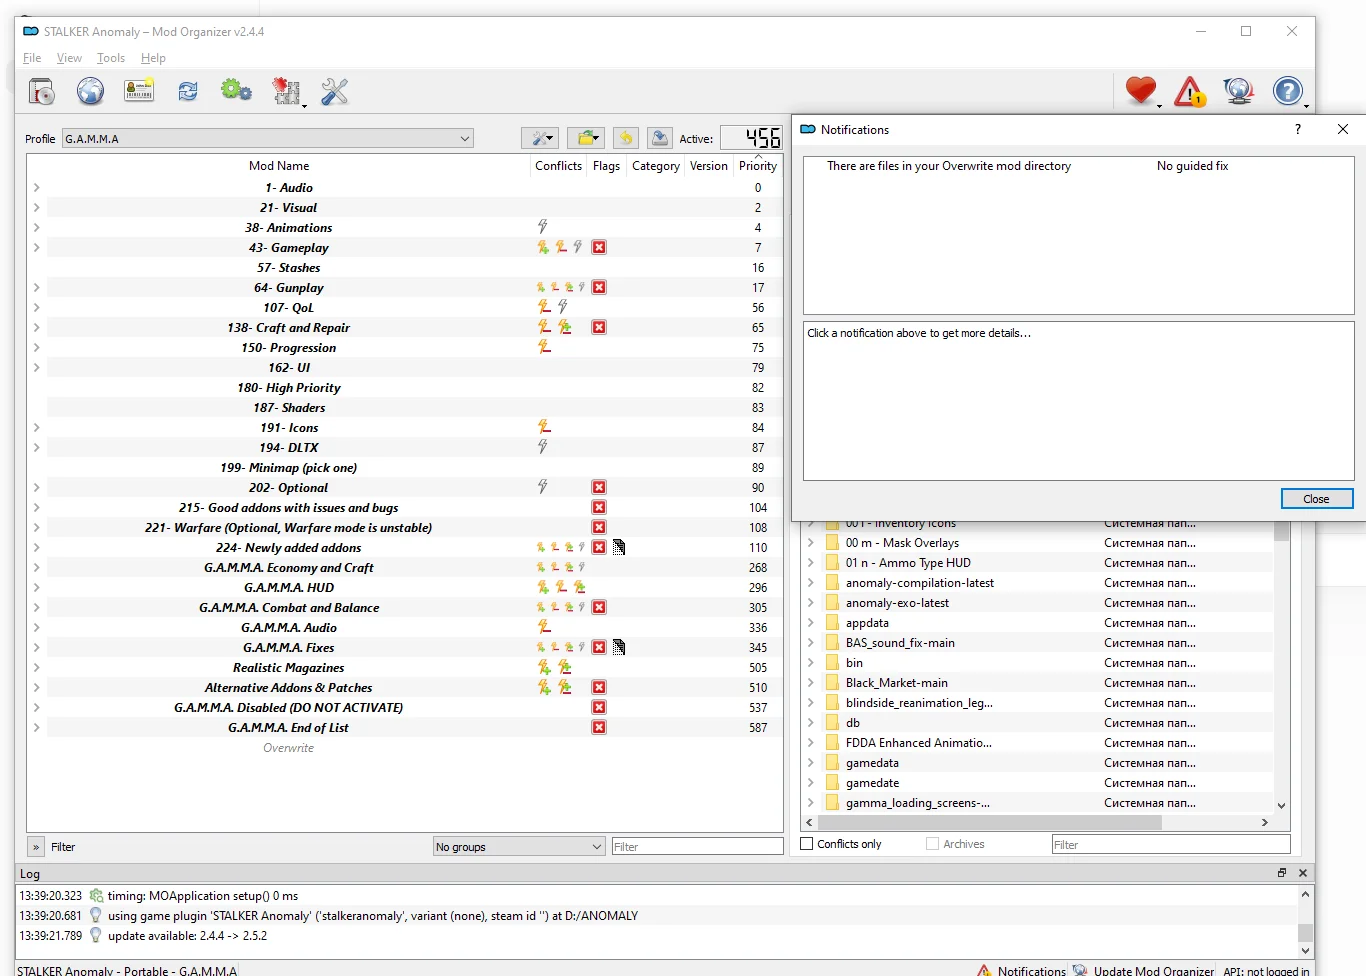The width and height of the screenshot is (1366, 976).
Task: Expand the 64- Gunplay separator chevron
Action: click(x=37, y=287)
